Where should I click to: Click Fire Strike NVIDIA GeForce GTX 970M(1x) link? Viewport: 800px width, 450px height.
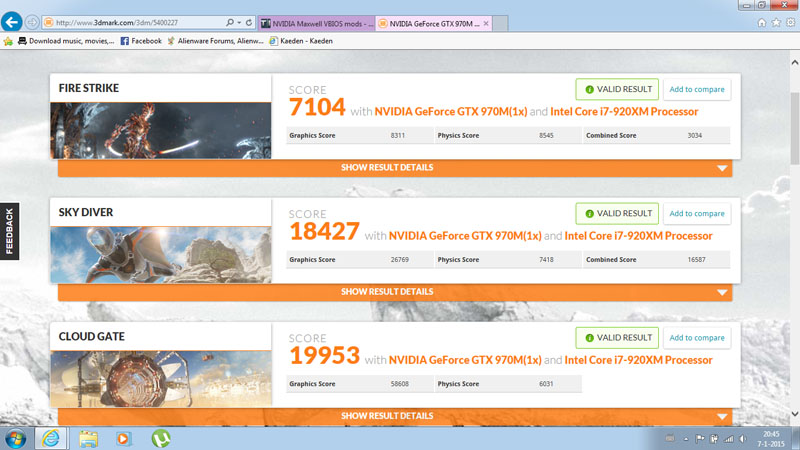click(x=451, y=112)
